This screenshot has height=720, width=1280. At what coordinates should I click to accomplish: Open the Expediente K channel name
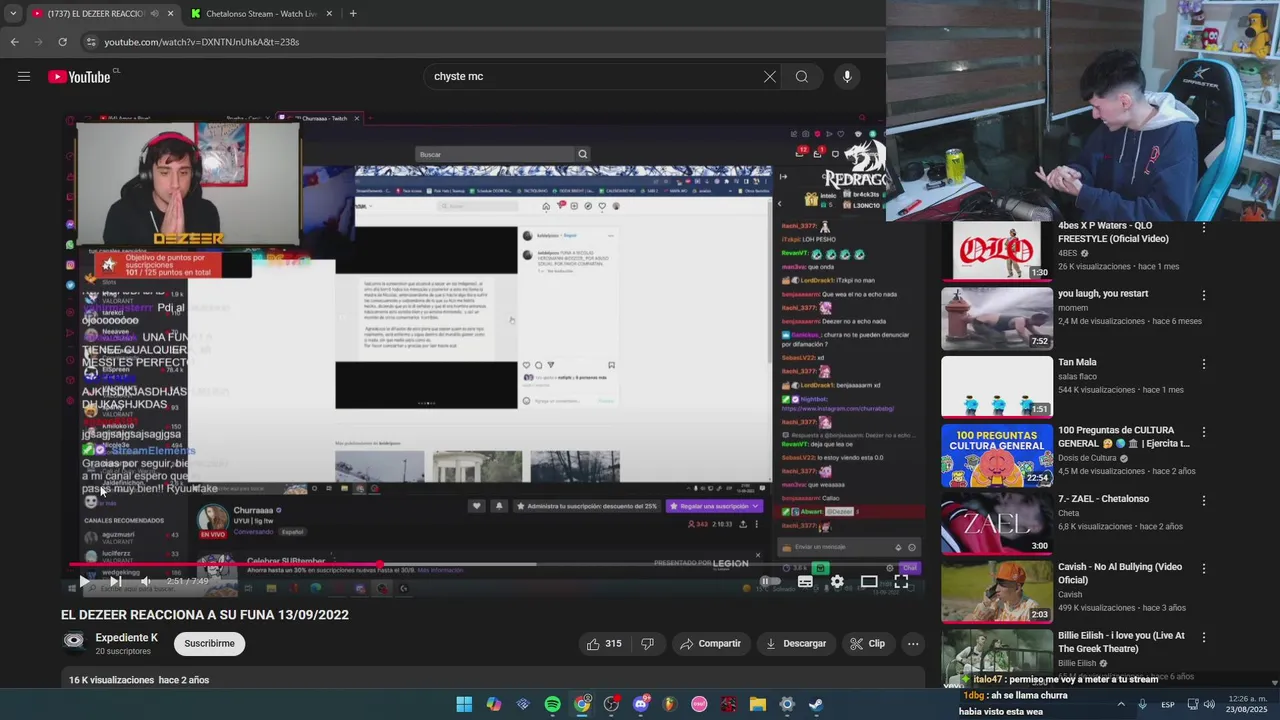tap(127, 638)
